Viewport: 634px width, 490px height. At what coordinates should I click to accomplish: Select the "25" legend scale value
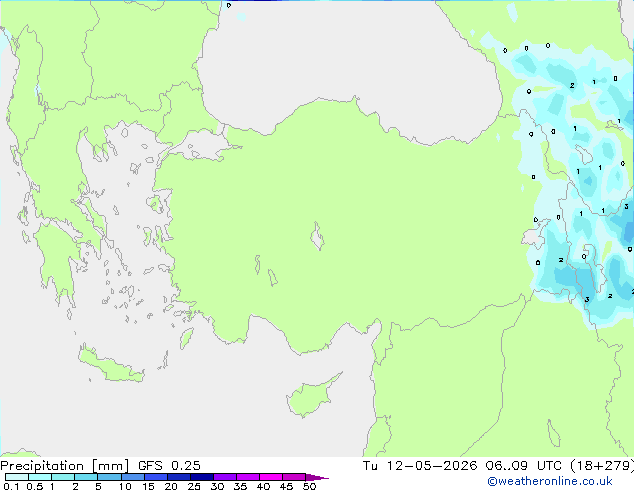[194, 486]
